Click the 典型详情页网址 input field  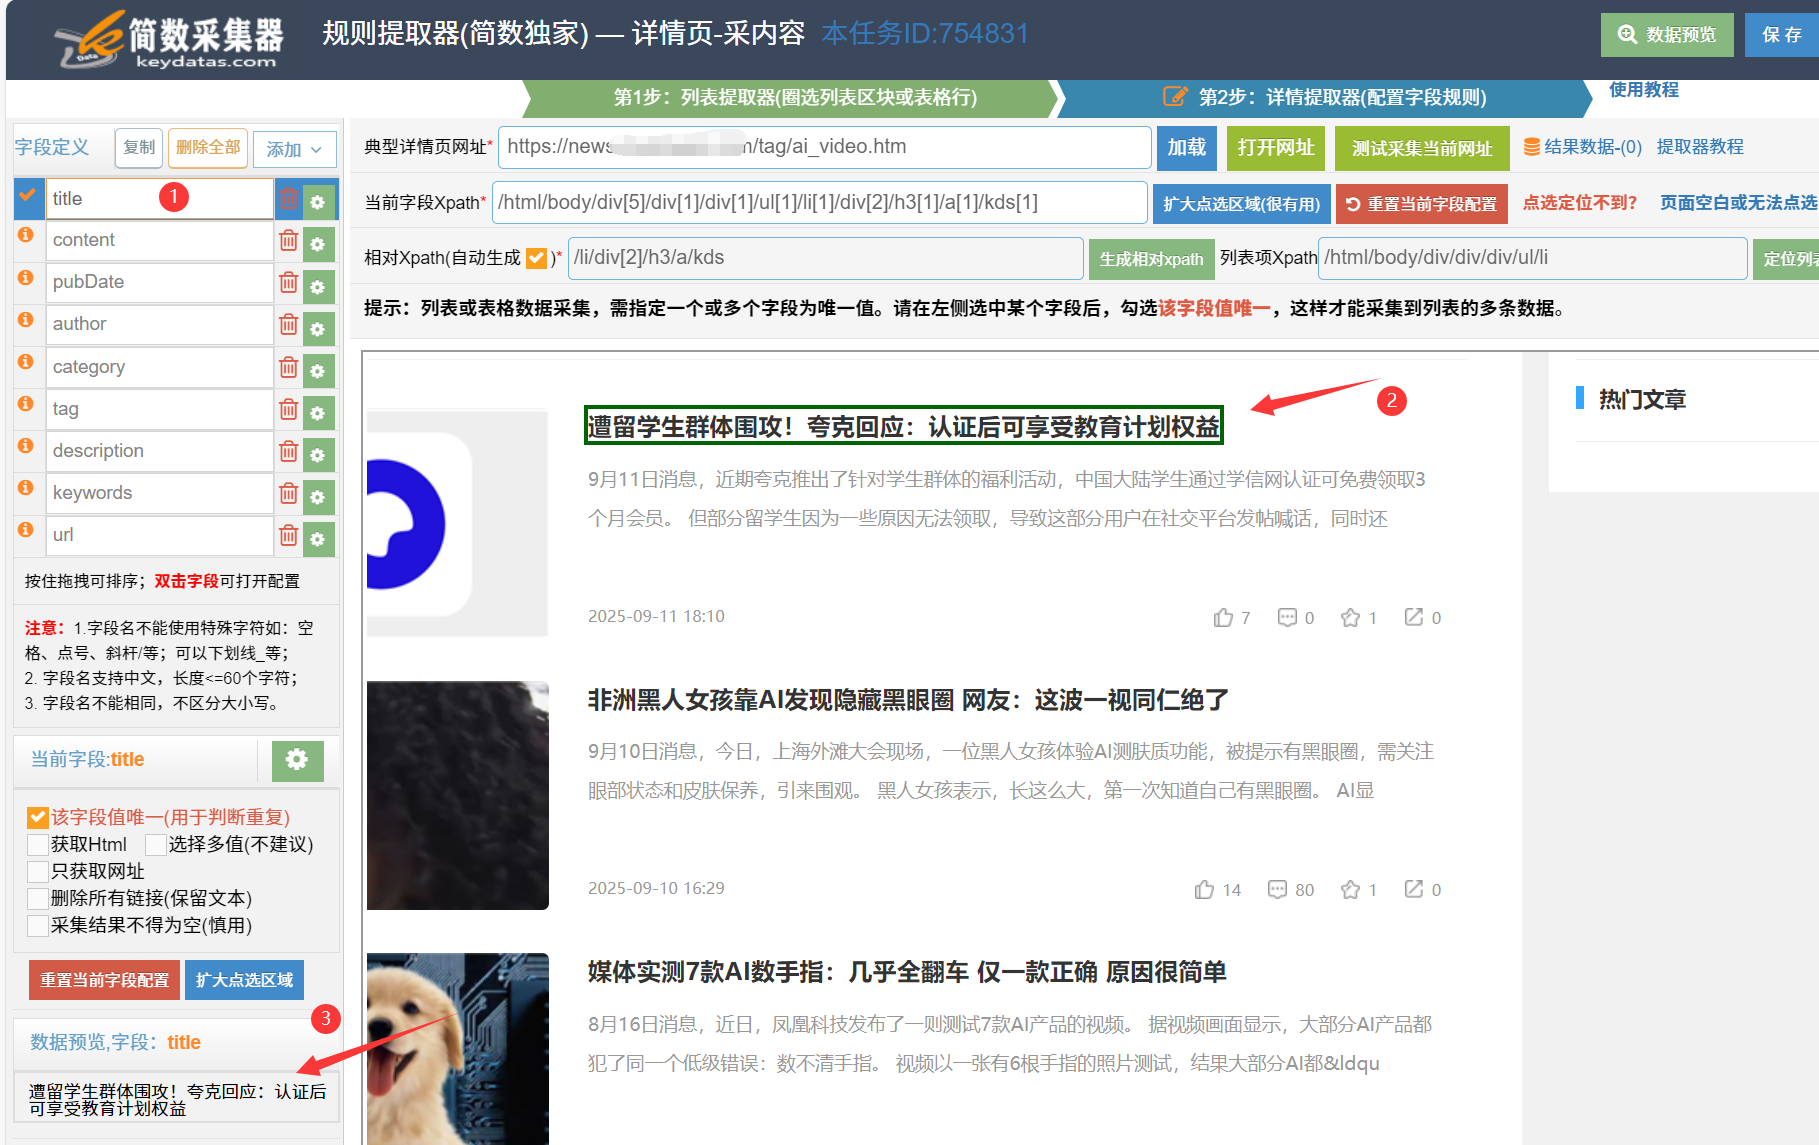[x=820, y=147]
